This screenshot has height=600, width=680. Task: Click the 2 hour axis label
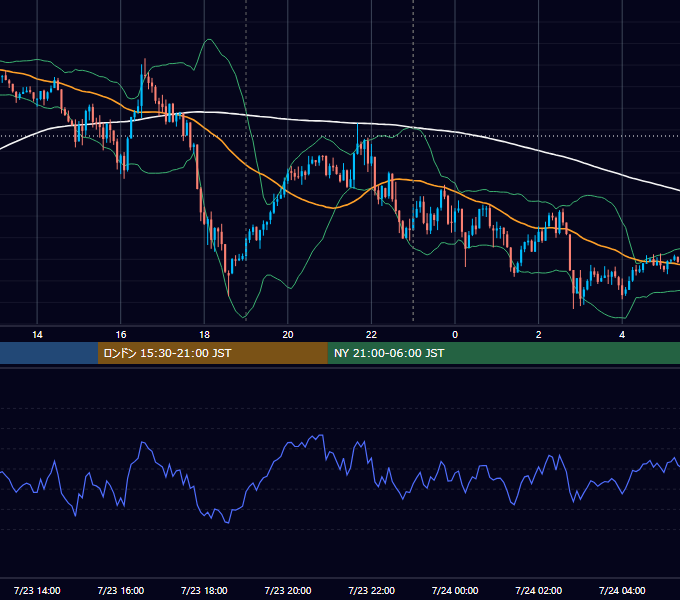(539, 335)
